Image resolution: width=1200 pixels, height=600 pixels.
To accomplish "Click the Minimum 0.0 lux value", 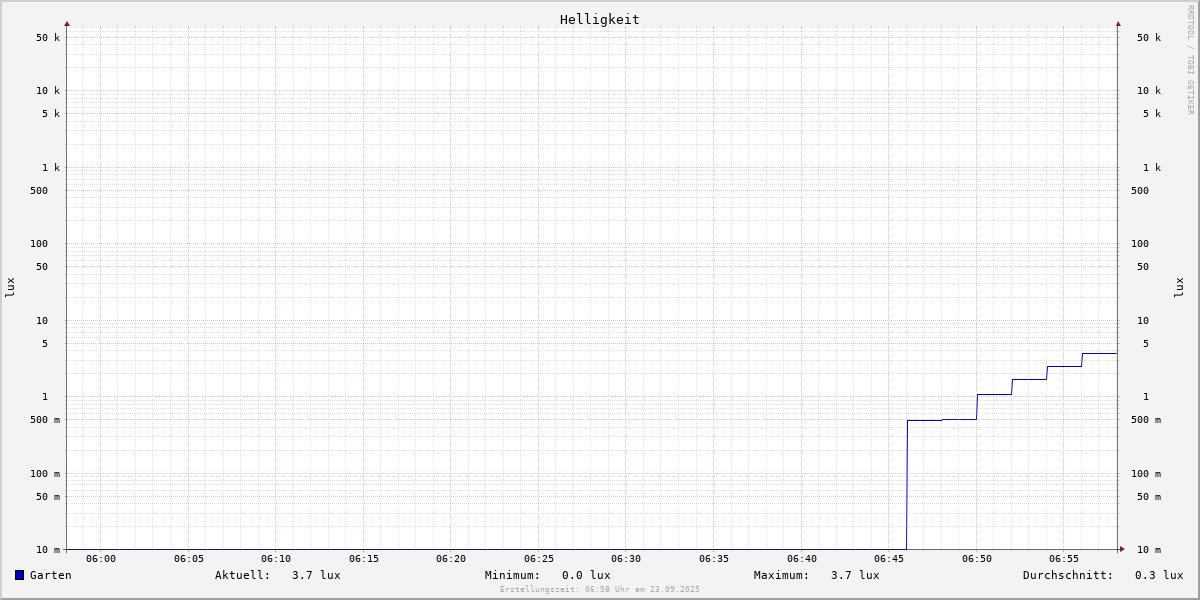I will pos(585,575).
